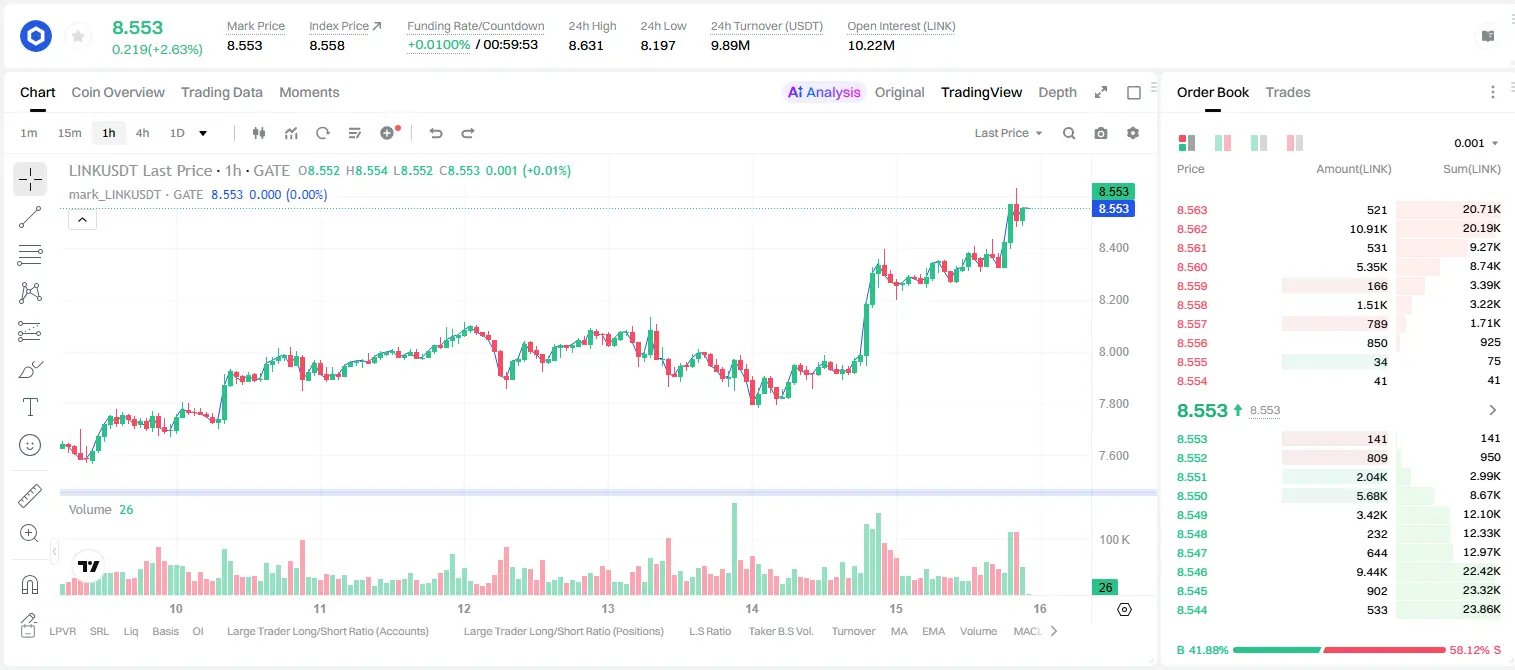The image size is (1515, 670).
Task: Open the Last Price dropdown
Action: pyautogui.click(x=1008, y=133)
